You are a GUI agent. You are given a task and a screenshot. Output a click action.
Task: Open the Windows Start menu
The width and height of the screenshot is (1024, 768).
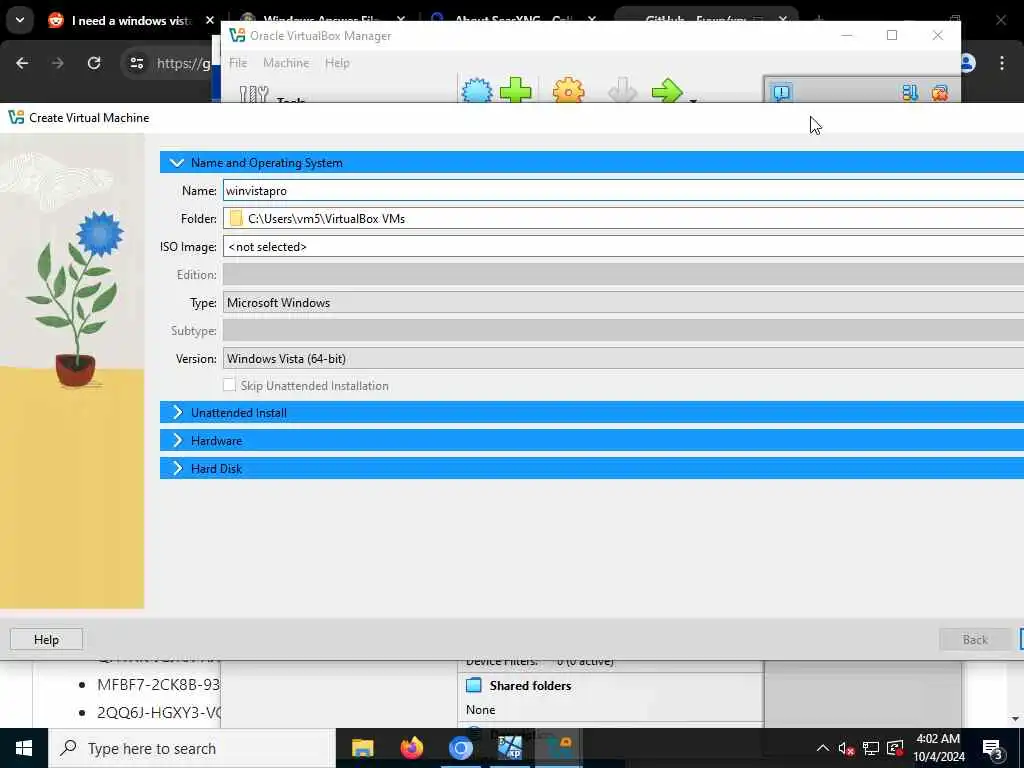coord(24,748)
